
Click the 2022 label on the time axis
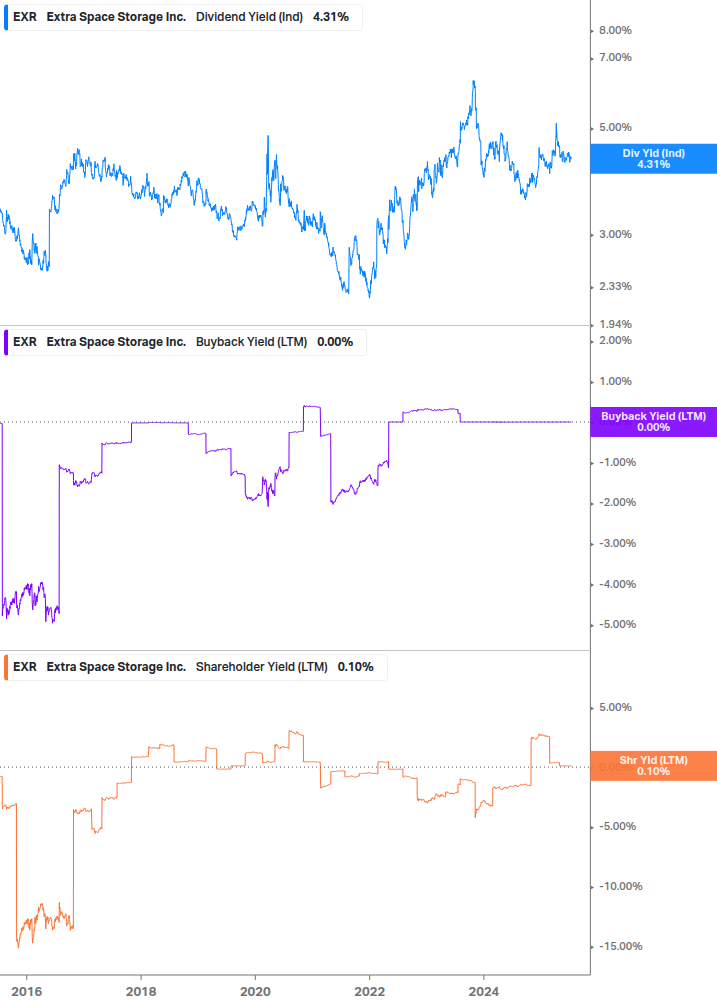pos(370,992)
